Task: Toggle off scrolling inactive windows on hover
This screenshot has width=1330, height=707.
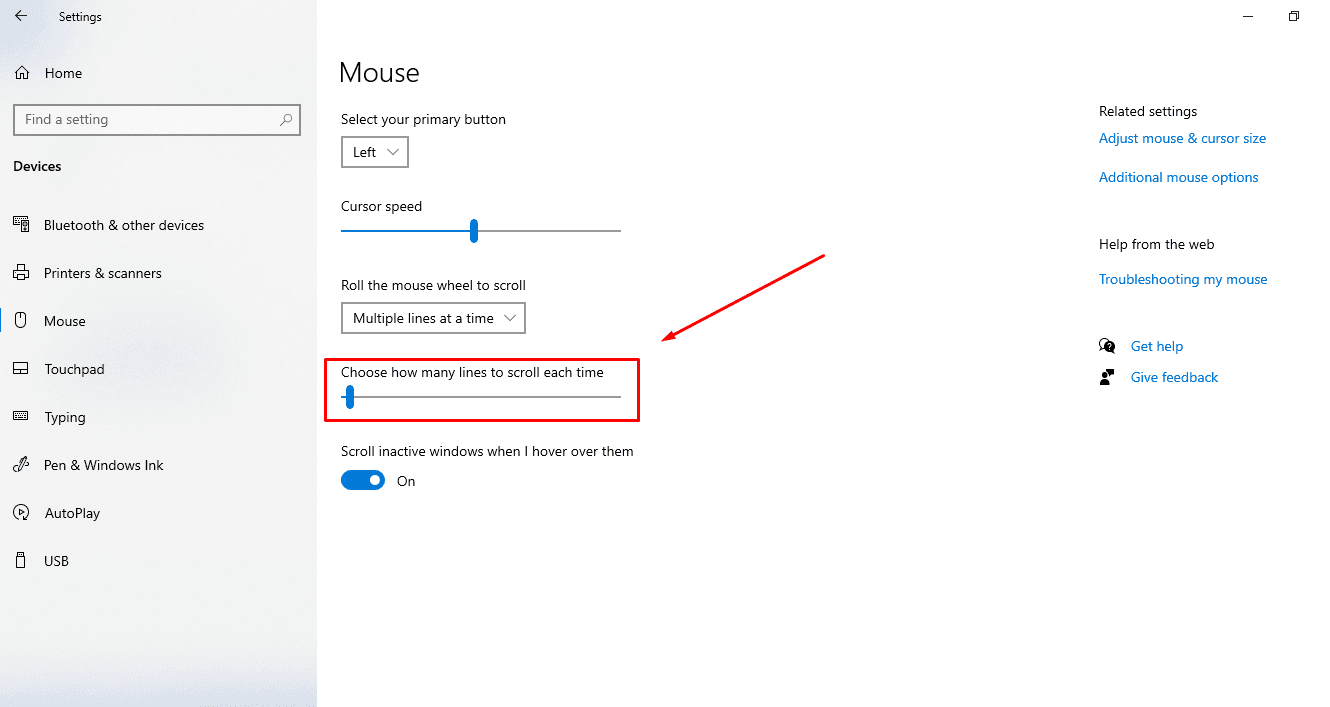Action: [362, 479]
